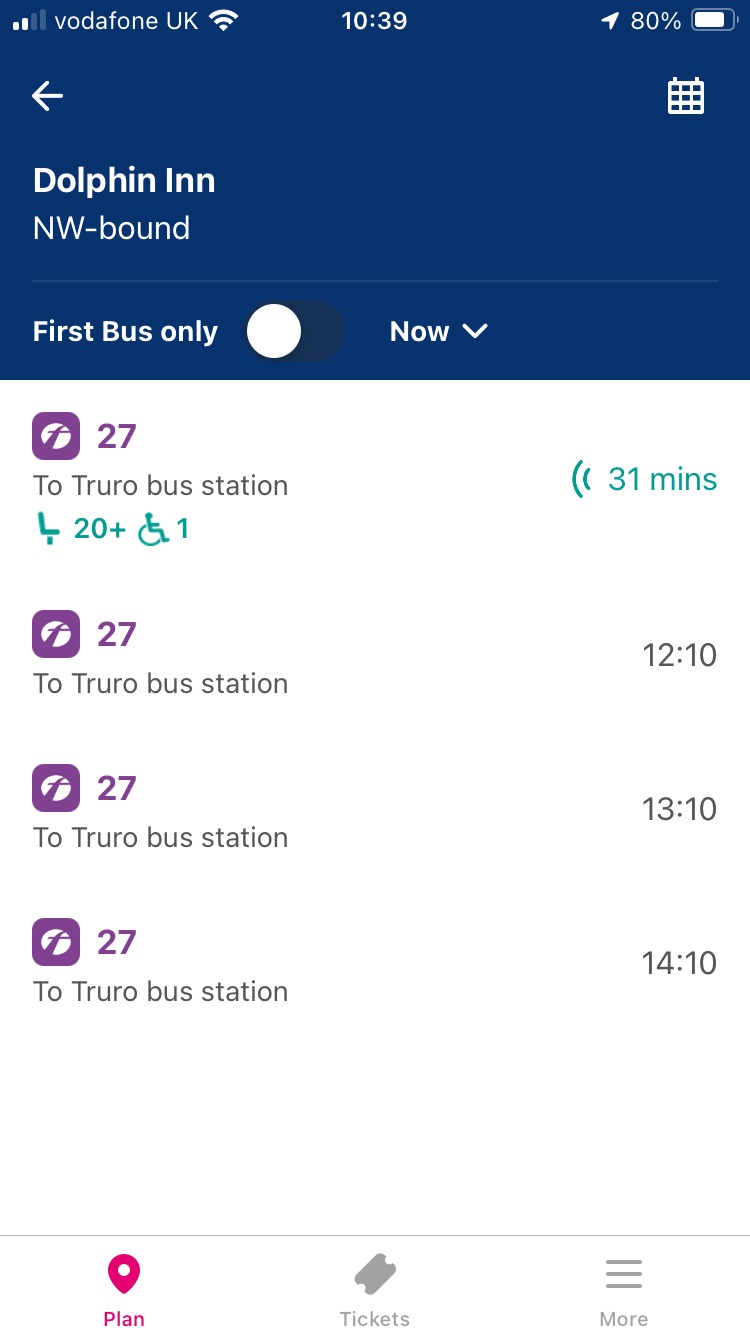Image resolution: width=750 pixels, height=1334 pixels.
Task: Tap the 31 mins live departure time
Action: [x=662, y=479]
